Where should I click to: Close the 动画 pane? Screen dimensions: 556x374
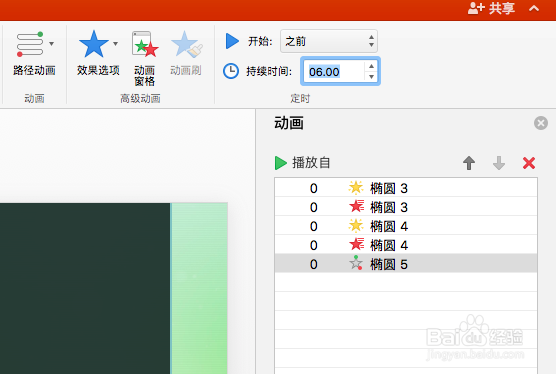[x=541, y=123]
